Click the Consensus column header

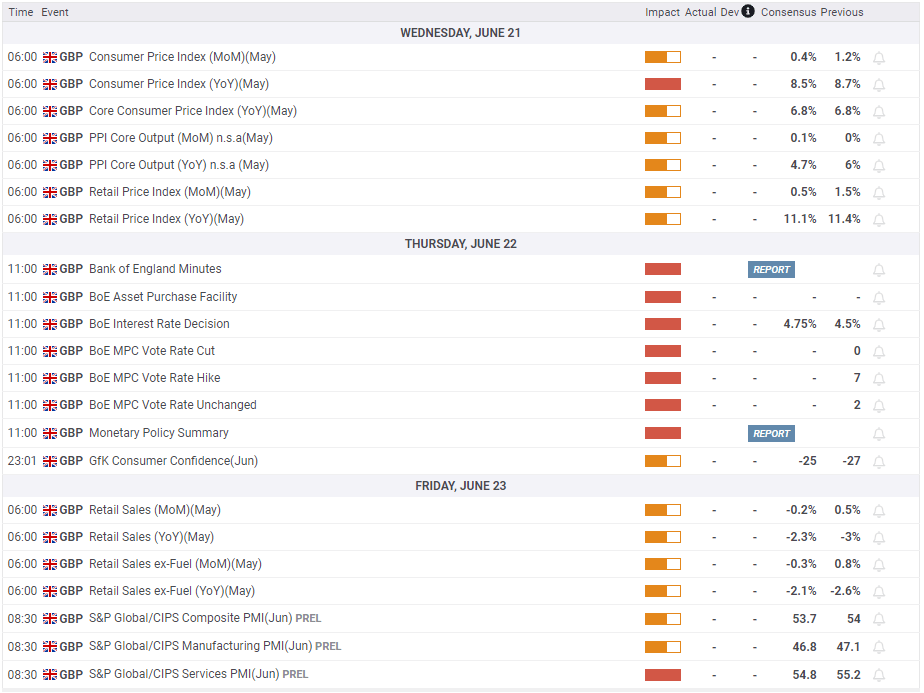[x=788, y=12]
